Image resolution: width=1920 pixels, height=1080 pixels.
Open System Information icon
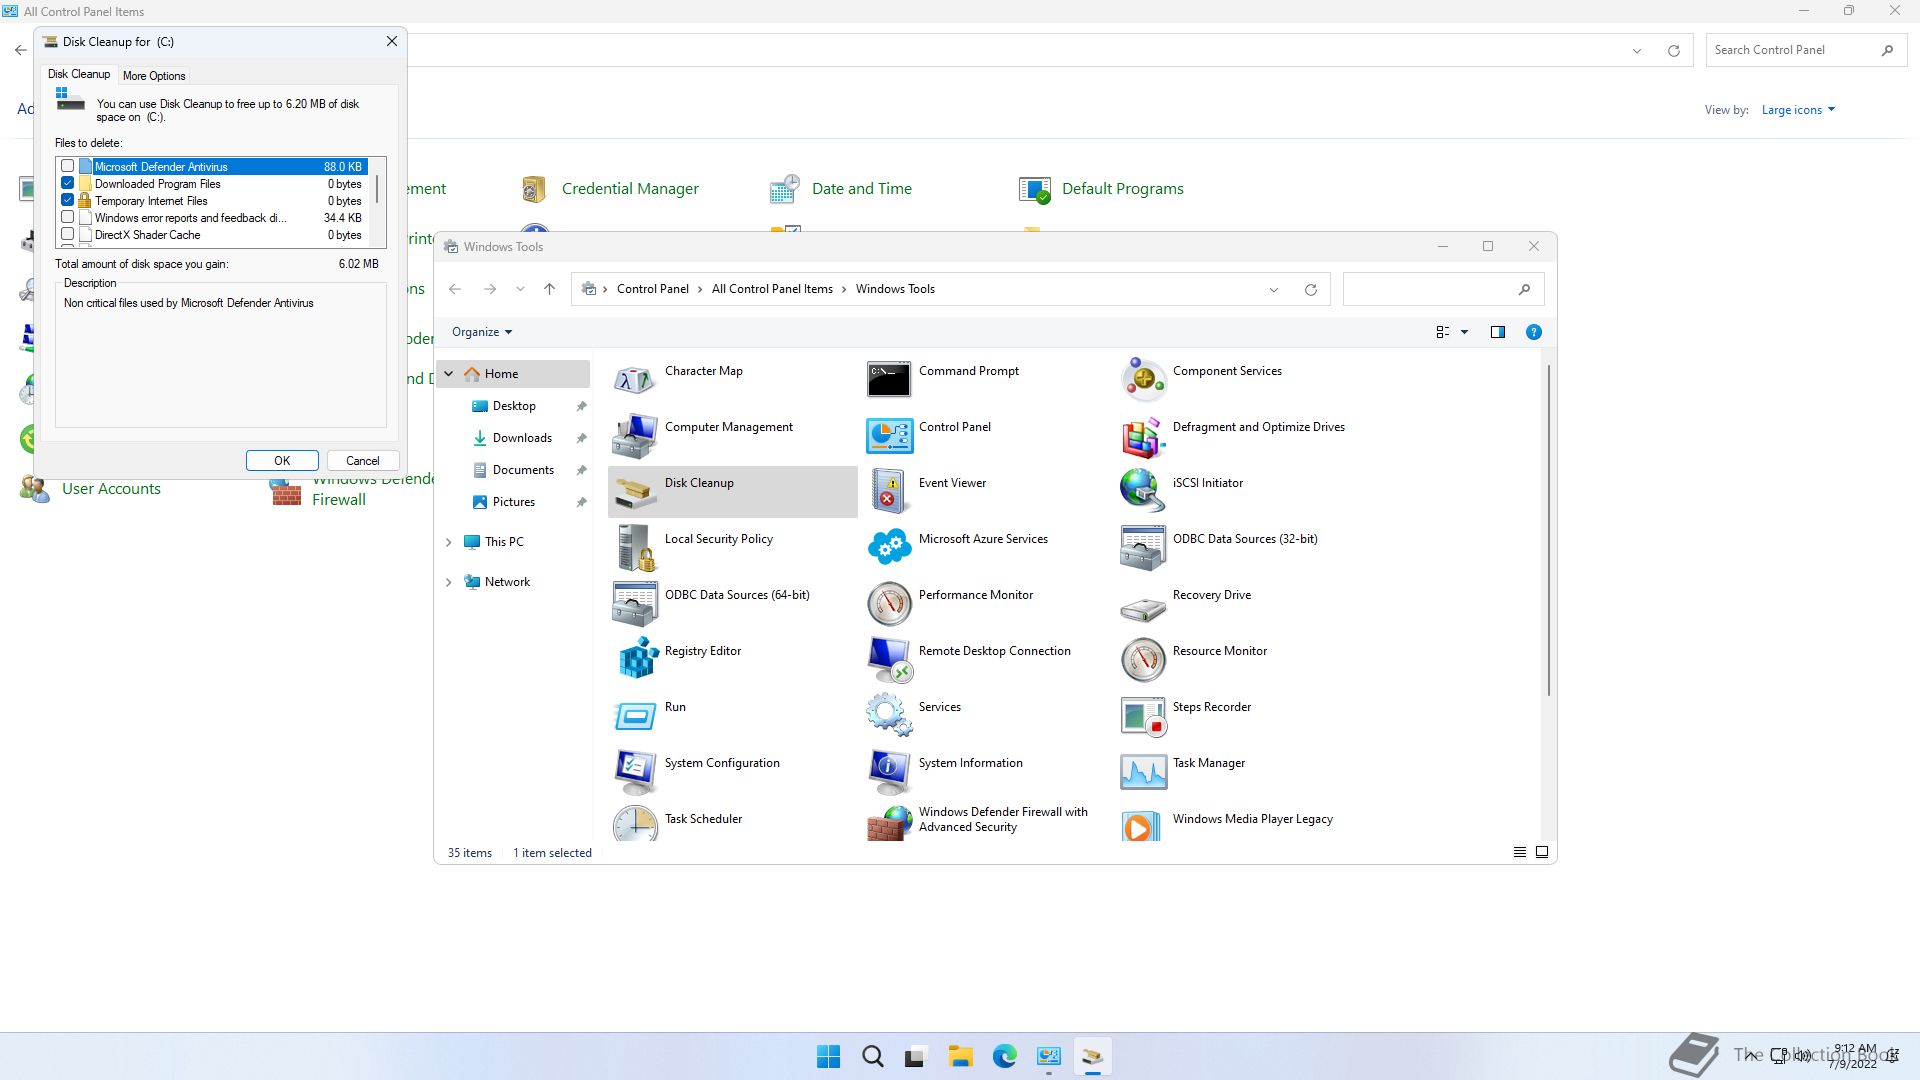click(889, 772)
